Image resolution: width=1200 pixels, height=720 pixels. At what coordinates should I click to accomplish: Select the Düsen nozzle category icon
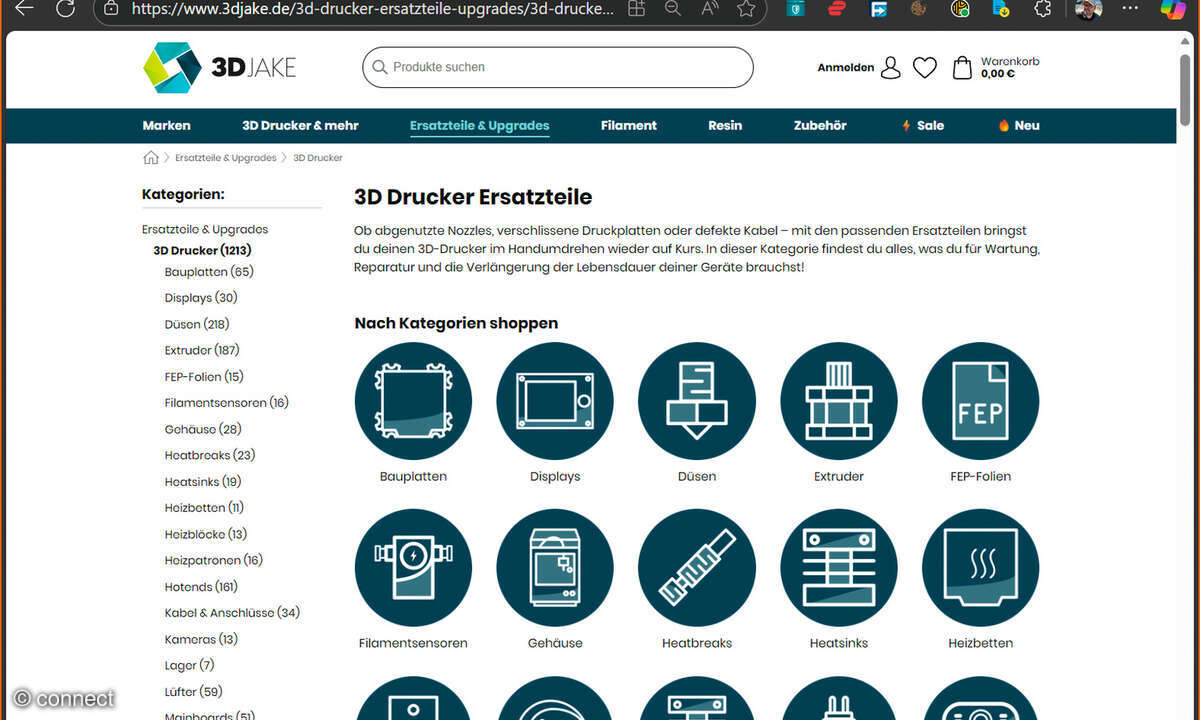click(x=697, y=400)
